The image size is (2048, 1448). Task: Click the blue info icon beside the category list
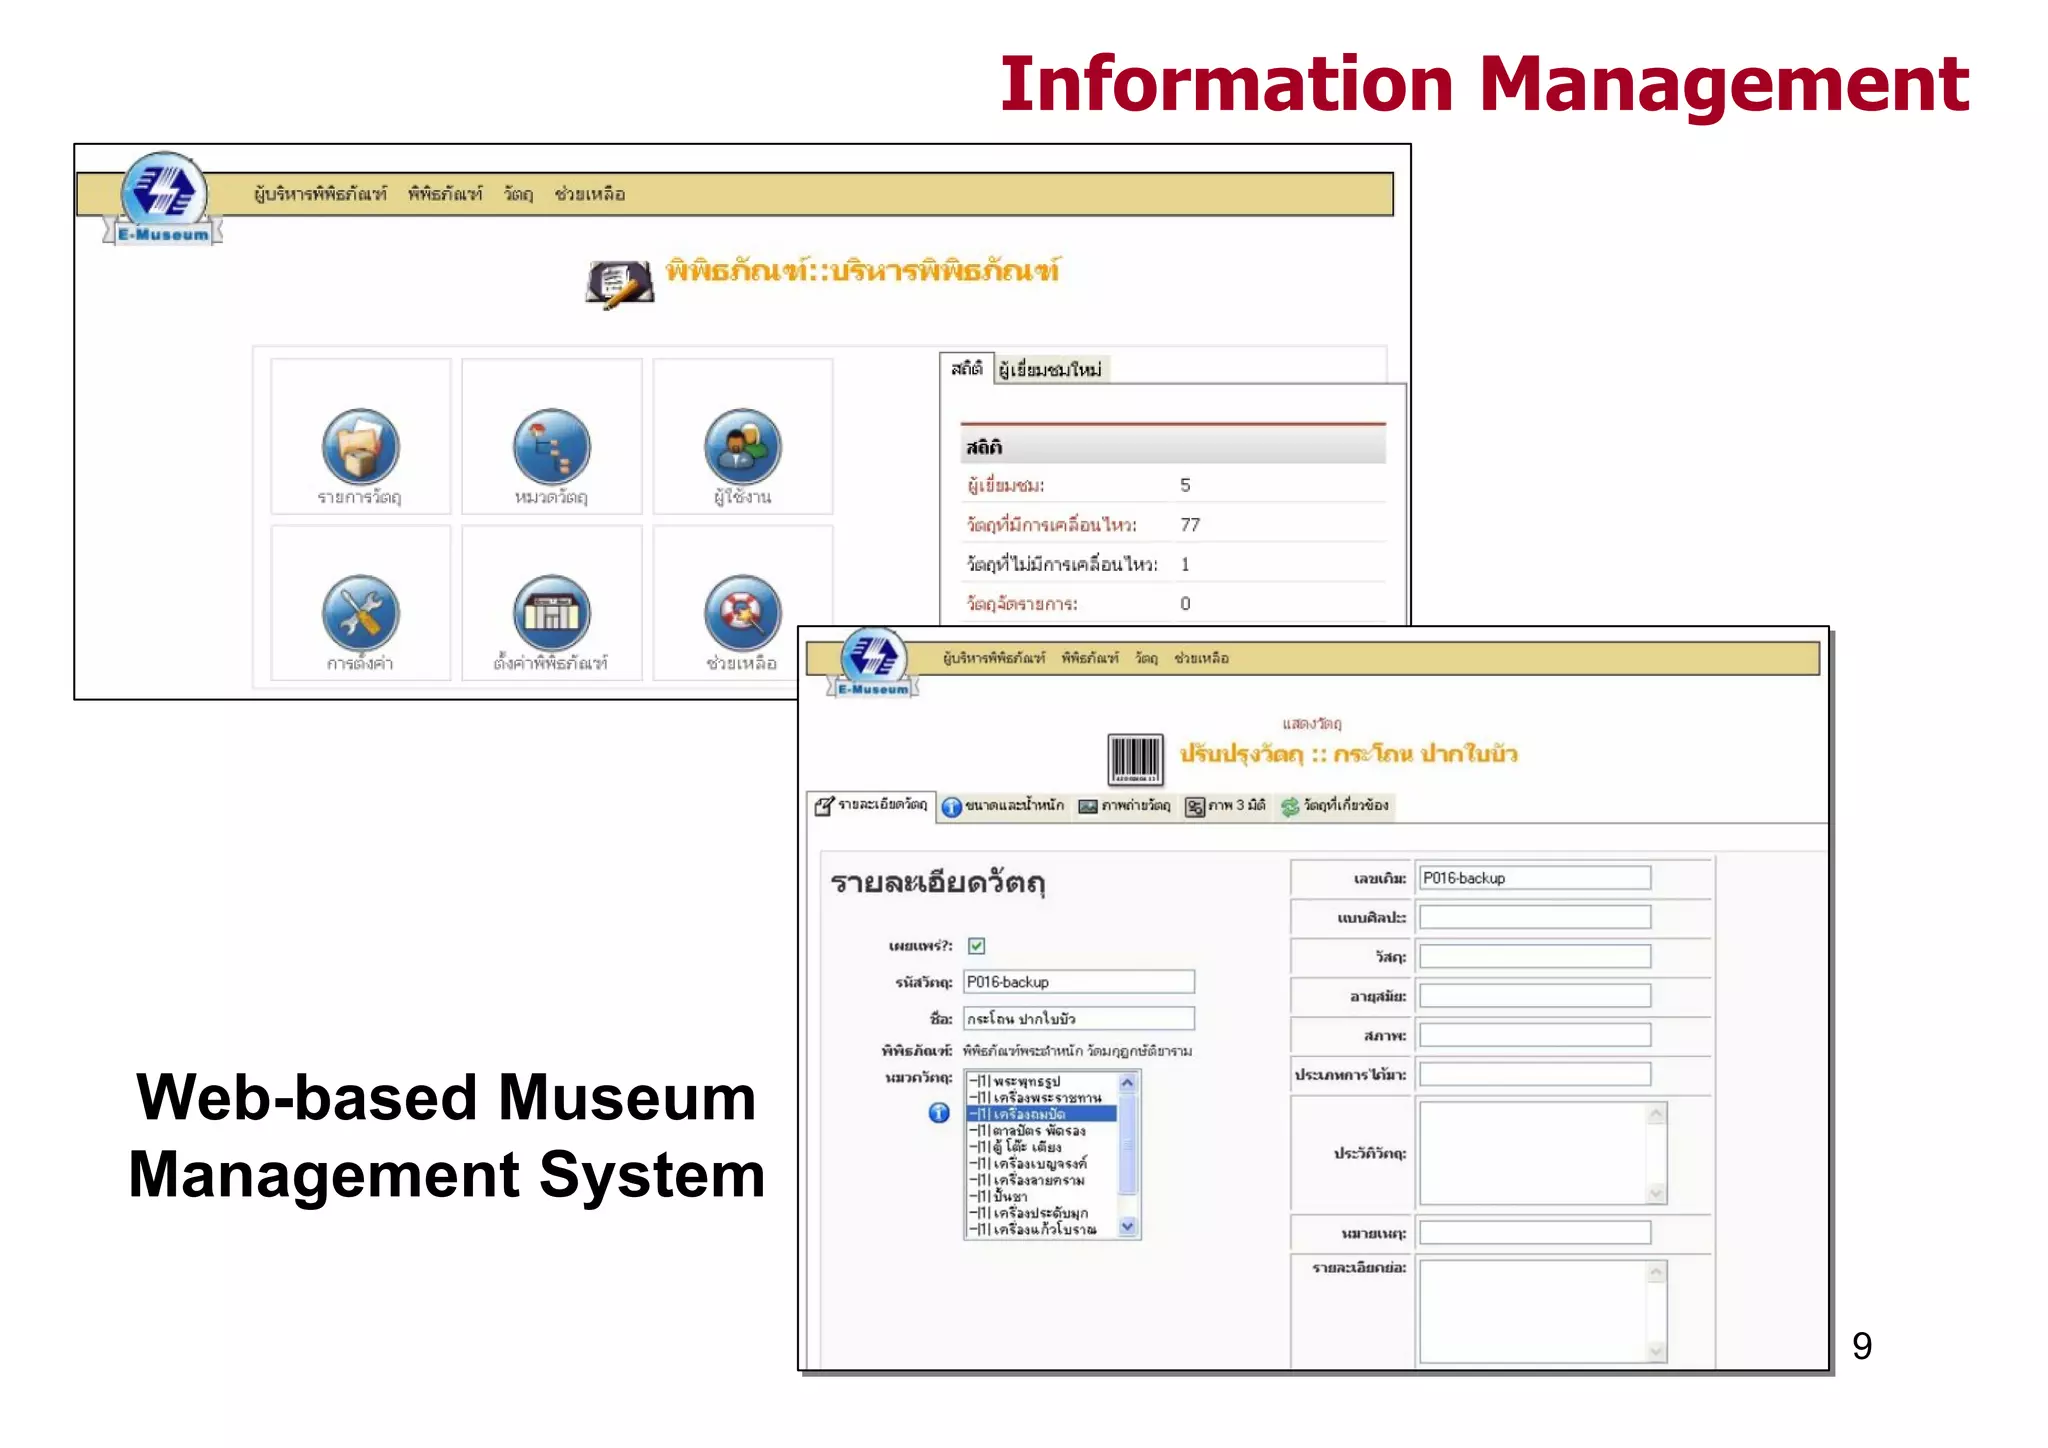coord(939,1112)
